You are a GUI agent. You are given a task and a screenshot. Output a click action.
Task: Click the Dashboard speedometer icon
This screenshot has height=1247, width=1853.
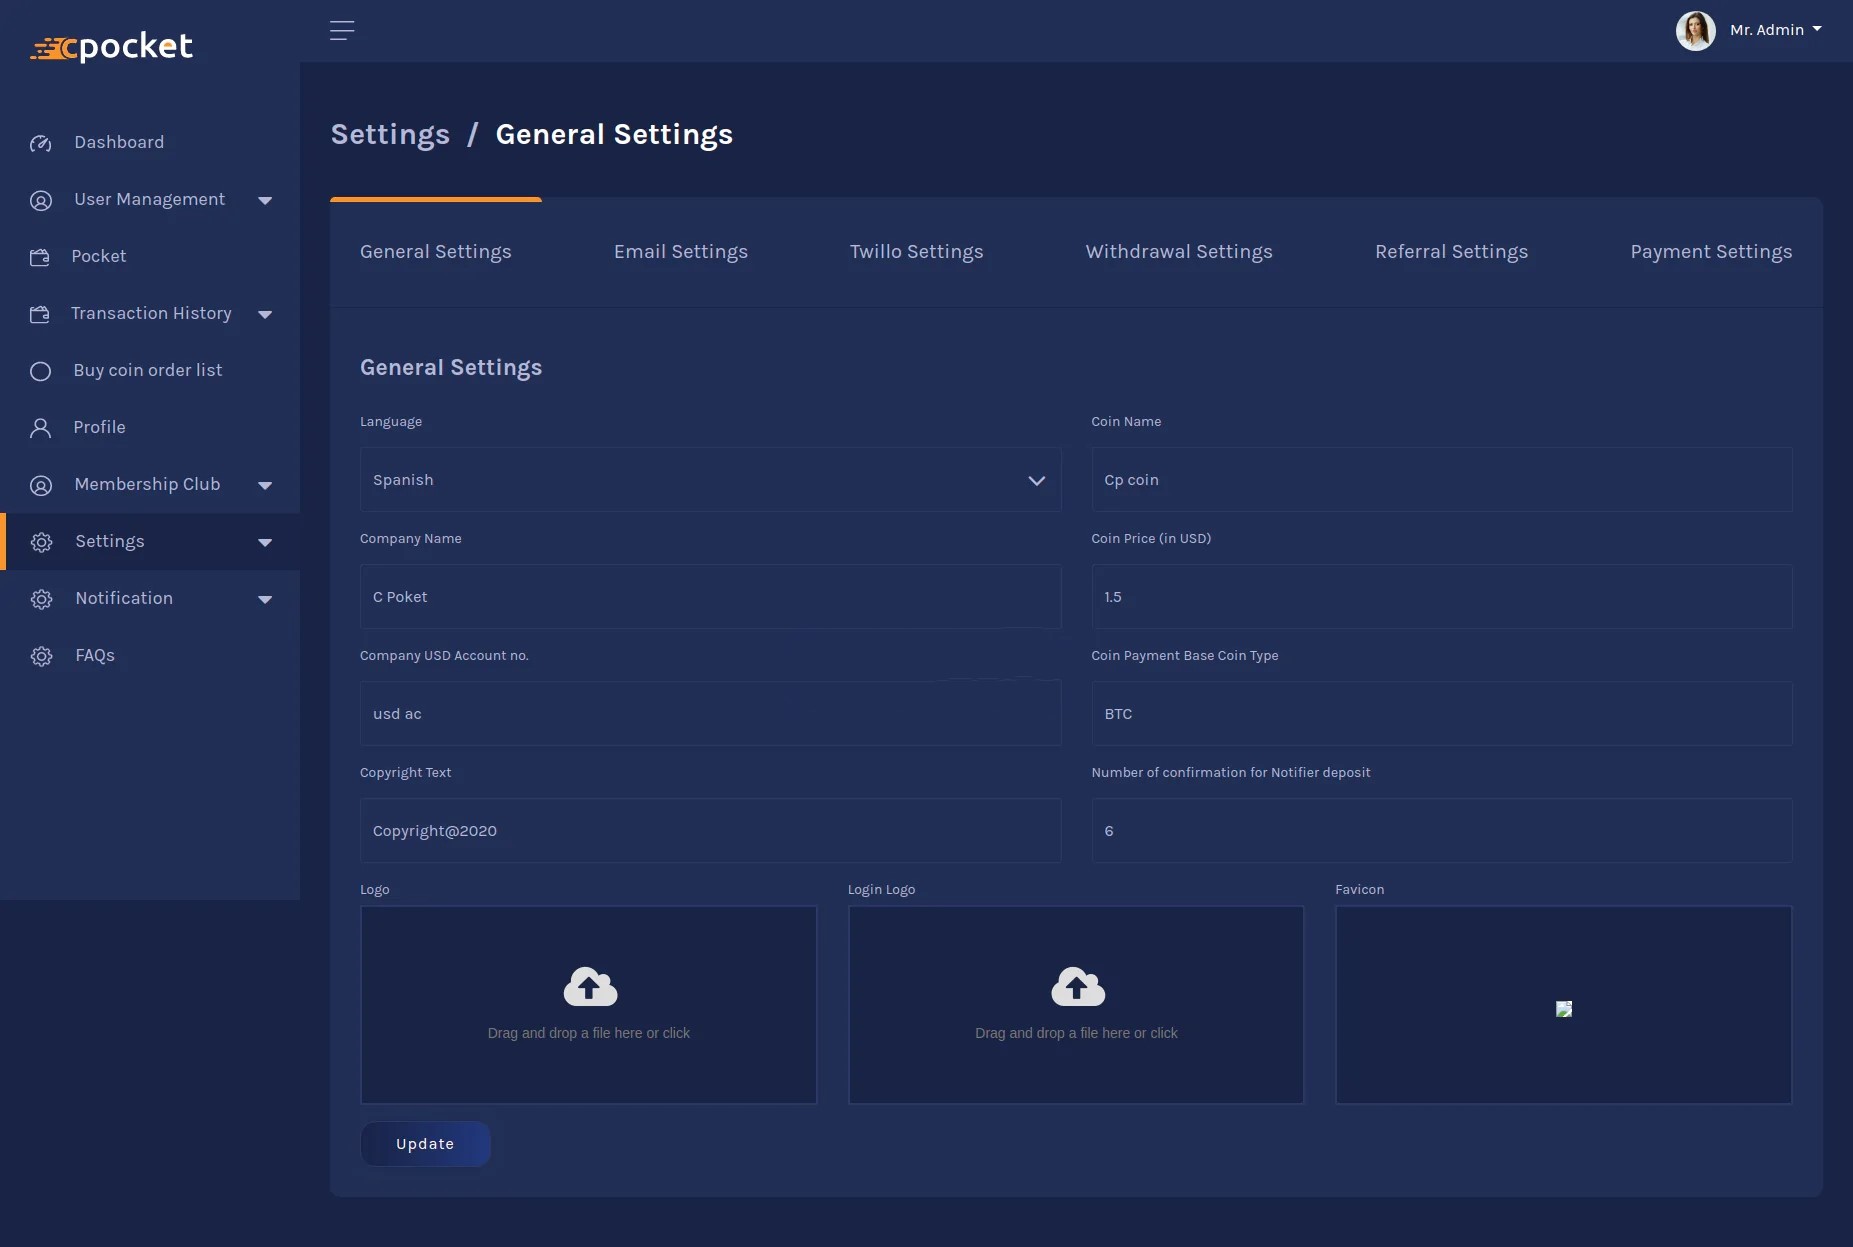[x=41, y=143]
